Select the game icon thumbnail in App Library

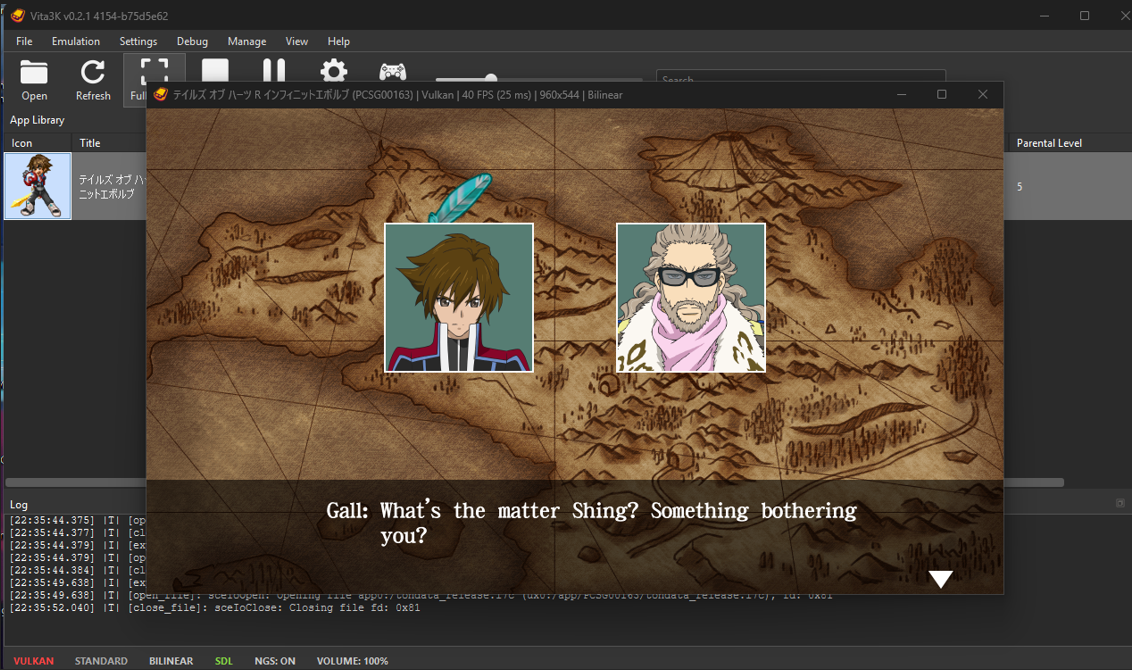pyautogui.click(x=38, y=186)
